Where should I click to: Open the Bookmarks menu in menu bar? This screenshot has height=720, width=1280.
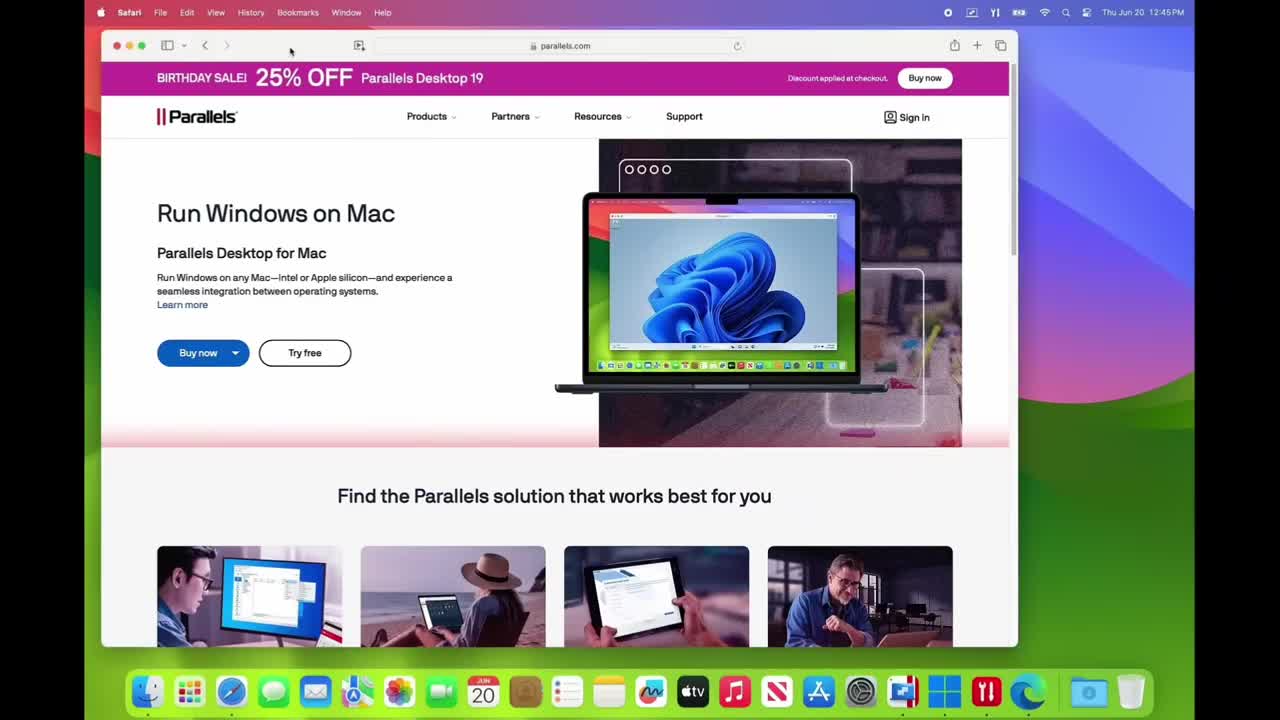tap(297, 13)
